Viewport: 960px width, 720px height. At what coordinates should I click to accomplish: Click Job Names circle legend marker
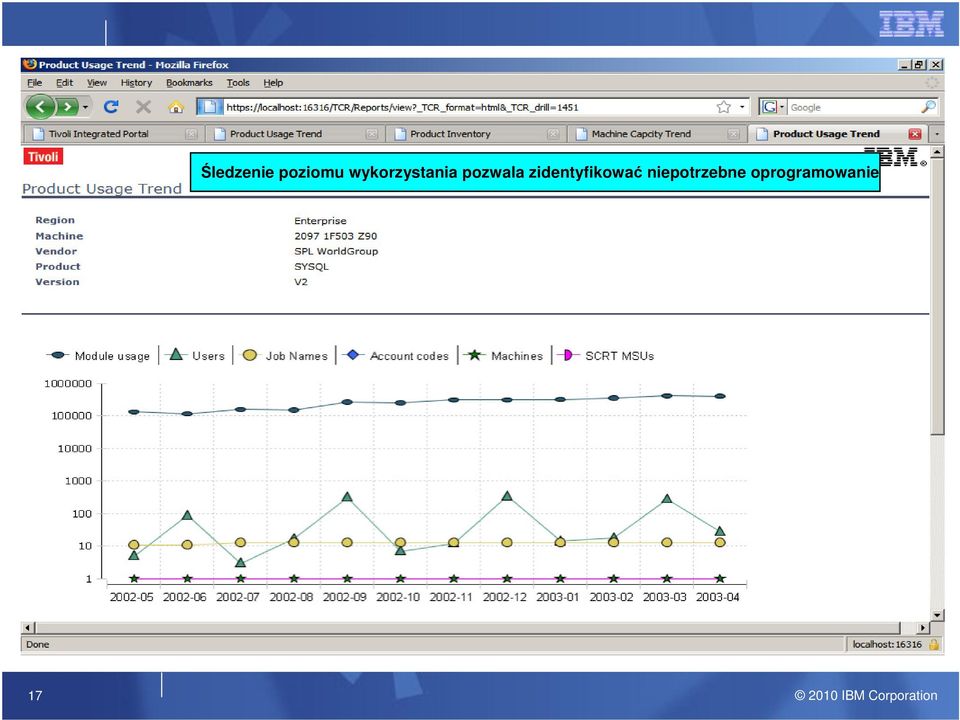[x=249, y=355]
